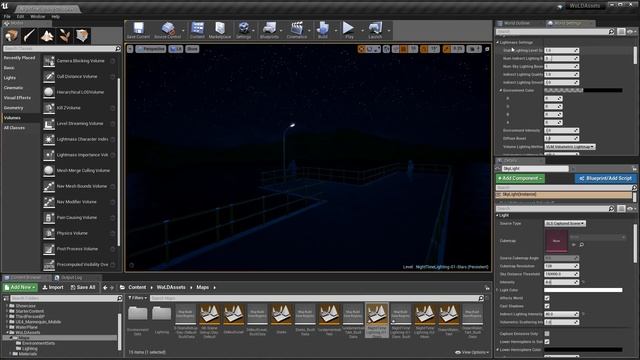640x360 pixels.
Task: Click the Import button
Action: [x=53, y=288]
